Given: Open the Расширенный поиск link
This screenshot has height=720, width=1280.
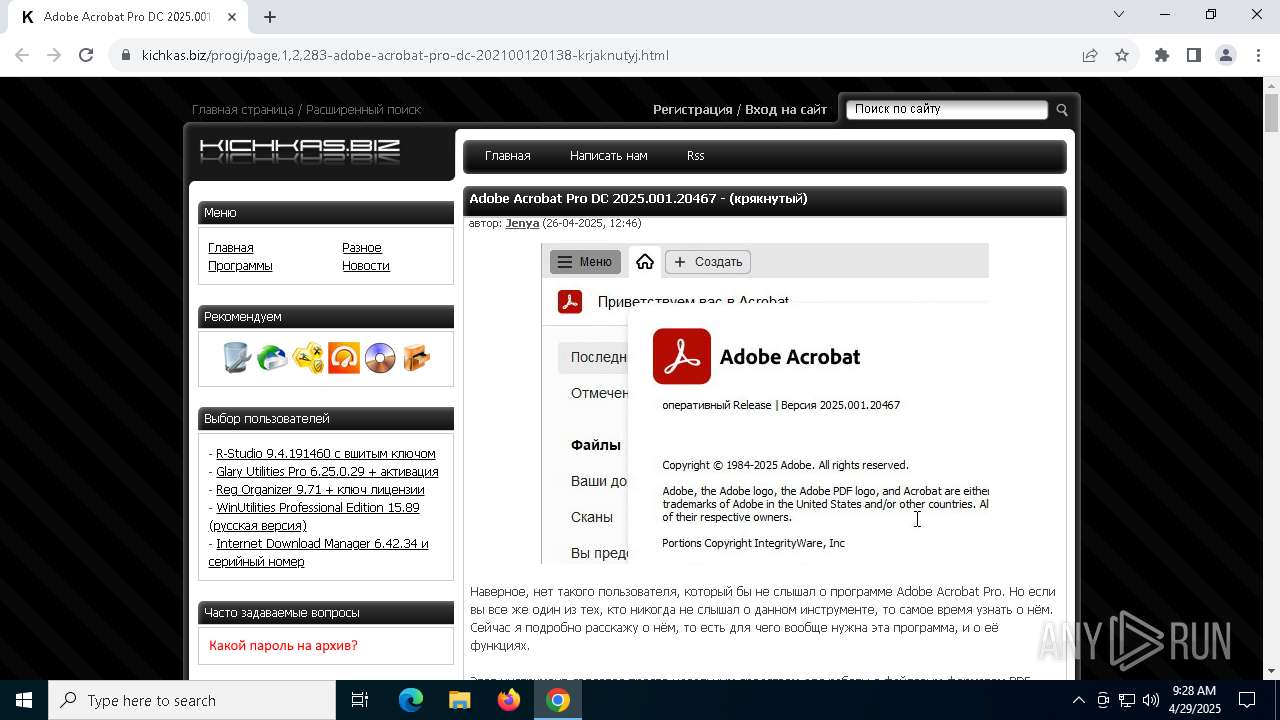Looking at the screenshot, I should point(364,110).
